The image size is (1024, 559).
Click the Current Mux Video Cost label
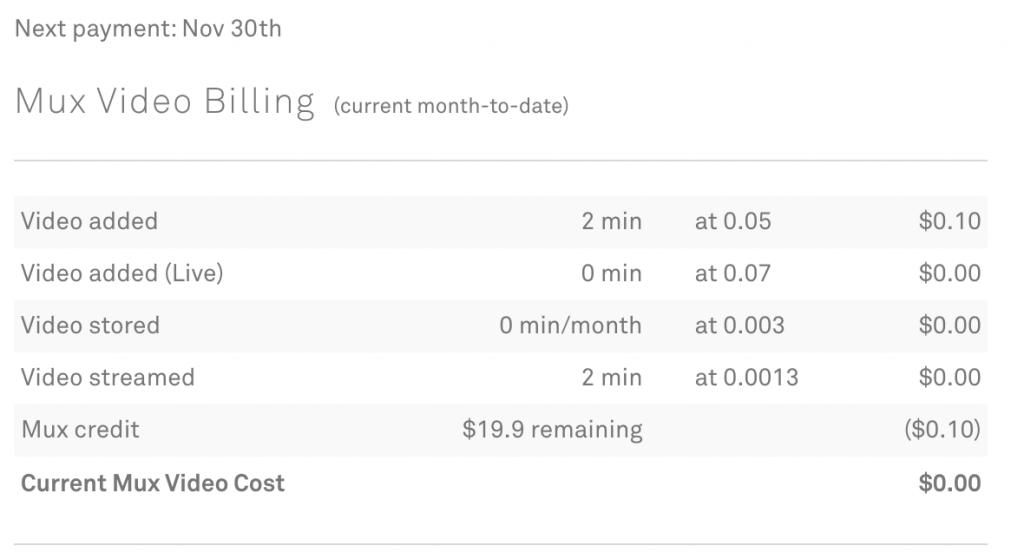(x=153, y=483)
